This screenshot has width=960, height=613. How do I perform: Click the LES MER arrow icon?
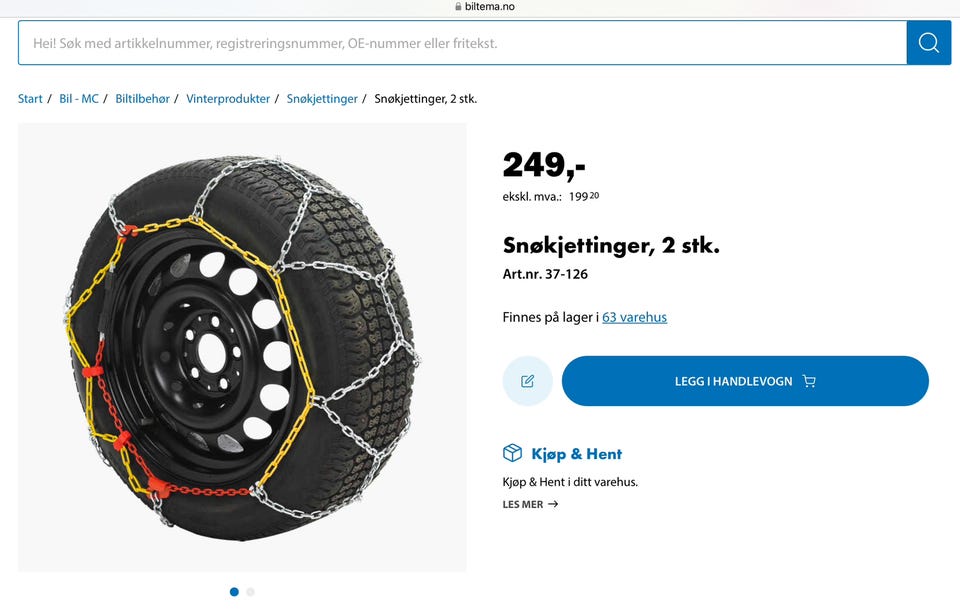[x=553, y=504]
